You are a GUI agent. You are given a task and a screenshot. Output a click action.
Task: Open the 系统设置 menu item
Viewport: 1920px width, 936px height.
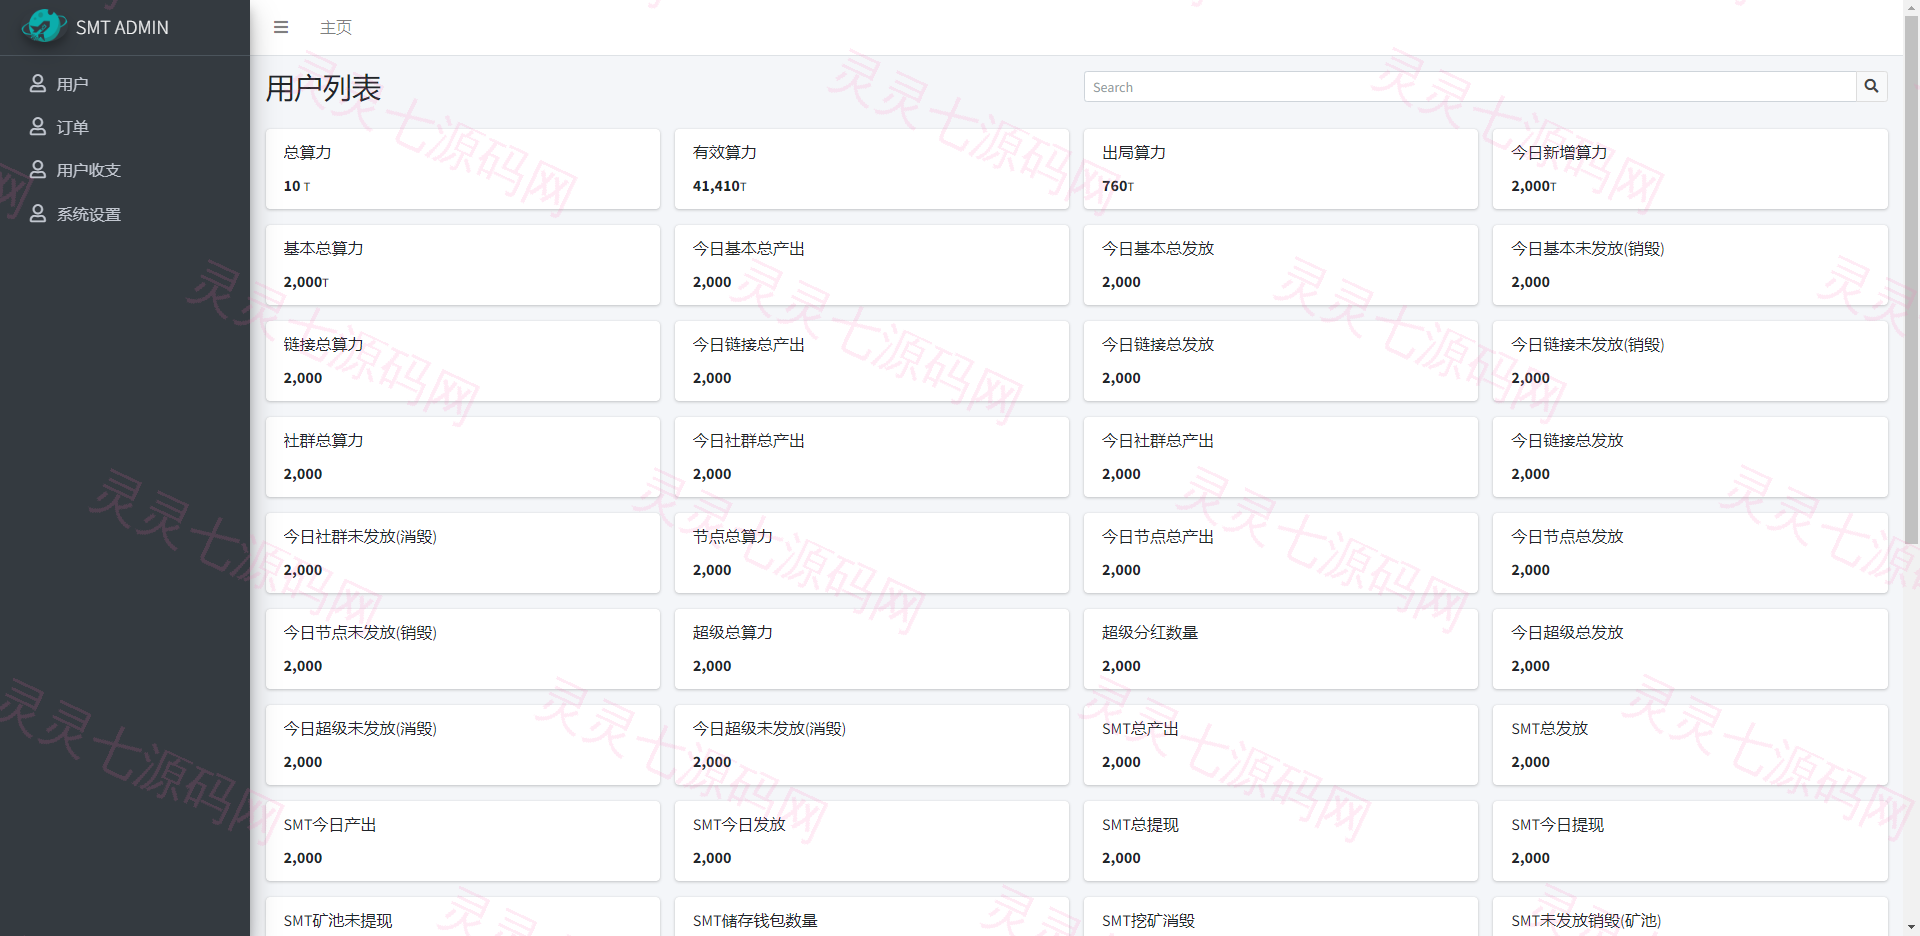(x=125, y=214)
